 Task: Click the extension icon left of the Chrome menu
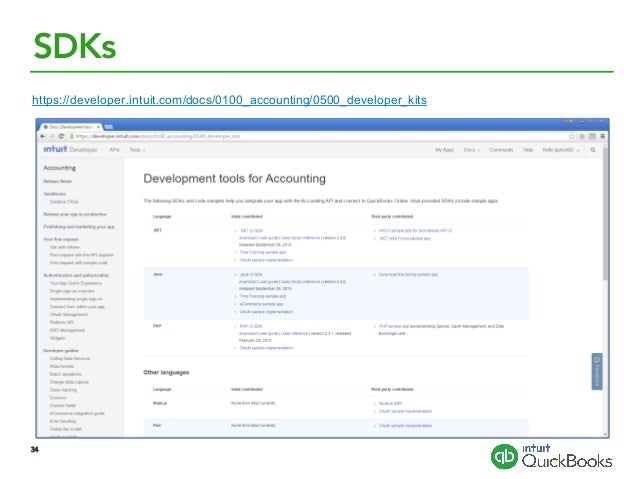[592, 136]
